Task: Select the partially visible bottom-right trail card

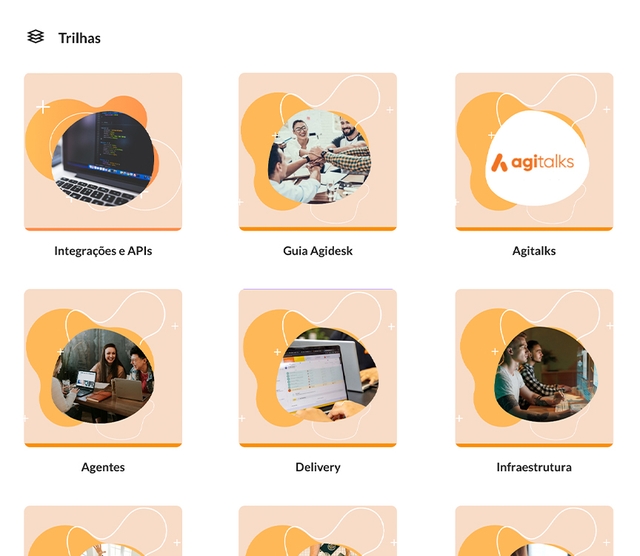Action: (x=534, y=531)
